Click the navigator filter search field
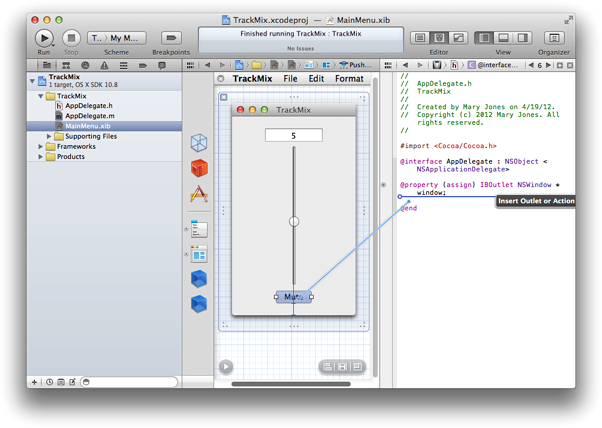The height and width of the screenshot is (428, 602). click(x=129, y=382)
